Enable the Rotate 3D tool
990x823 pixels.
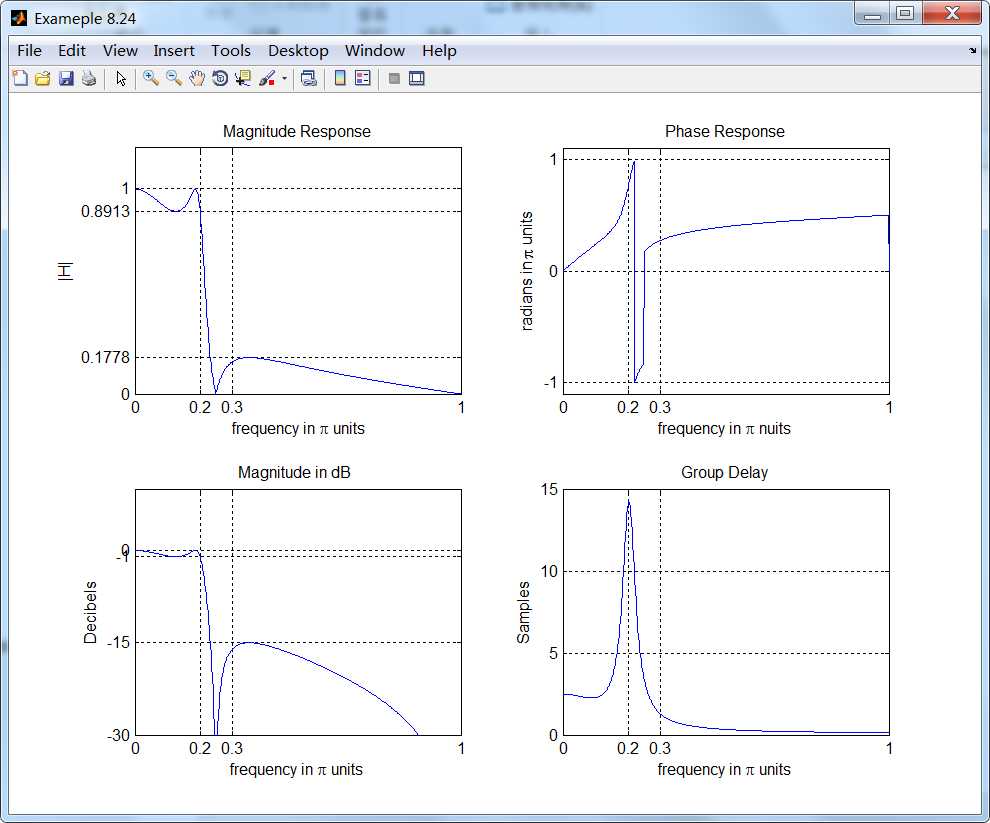coord(220,78)
